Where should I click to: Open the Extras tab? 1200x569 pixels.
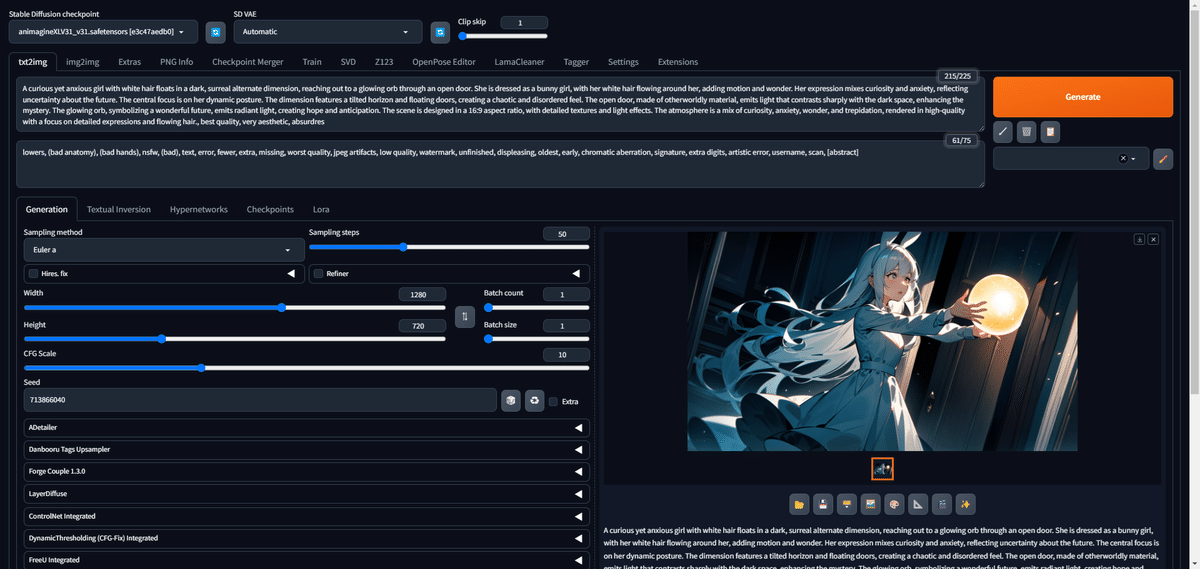point(130,62)
